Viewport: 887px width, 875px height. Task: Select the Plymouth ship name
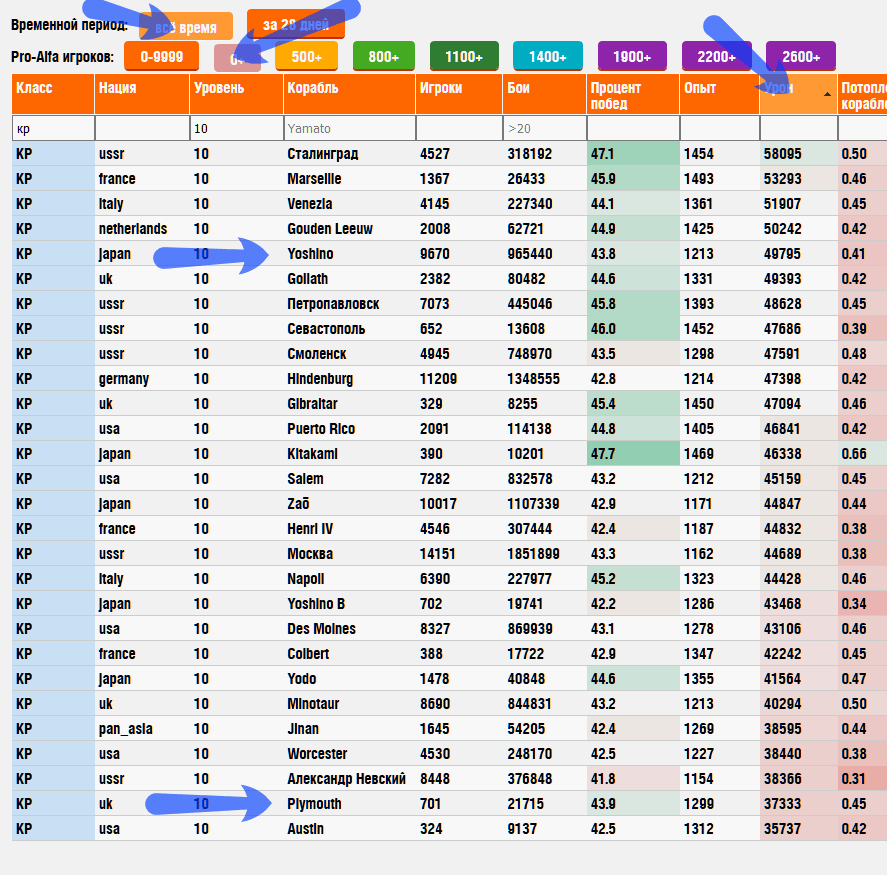click(314, 804)
